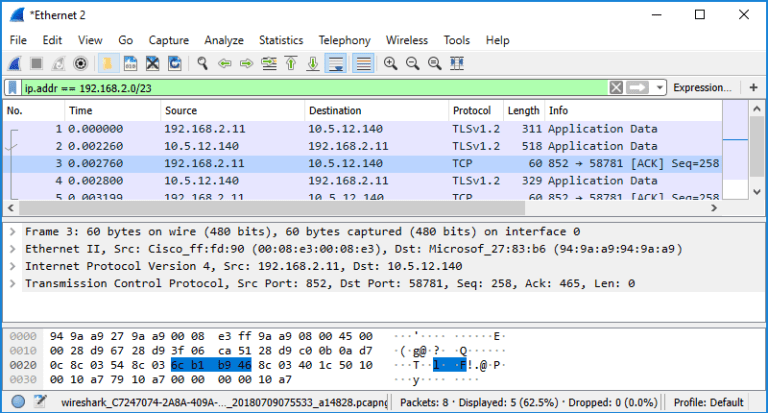Select hex bytes 6c b1 b9 46
Image resolution: width=768 pixels, height=413 pixels.
pyautogui.click(x=211, y=365)
